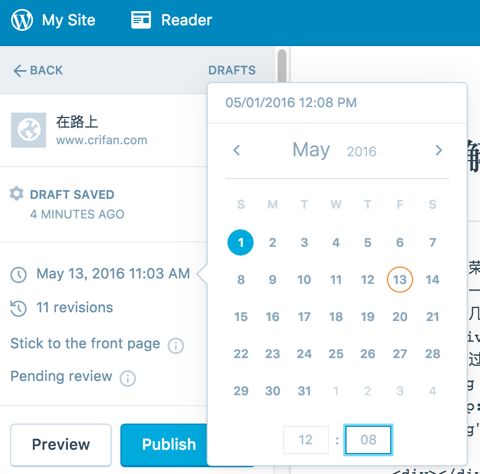This screenshot has height=474, width=480.
Task: Click the clock schedule icon
Action: tap(18, 275)
